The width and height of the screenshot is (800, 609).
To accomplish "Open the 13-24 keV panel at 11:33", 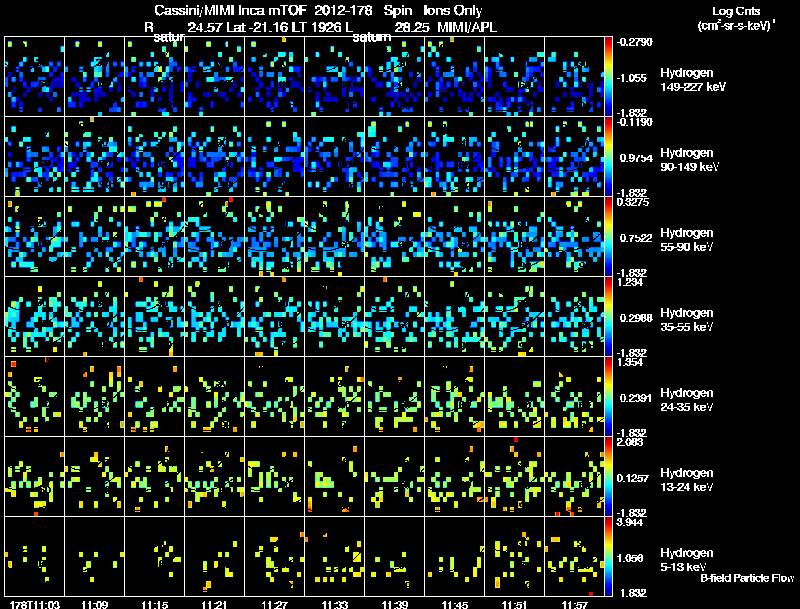I will point(335,477).
